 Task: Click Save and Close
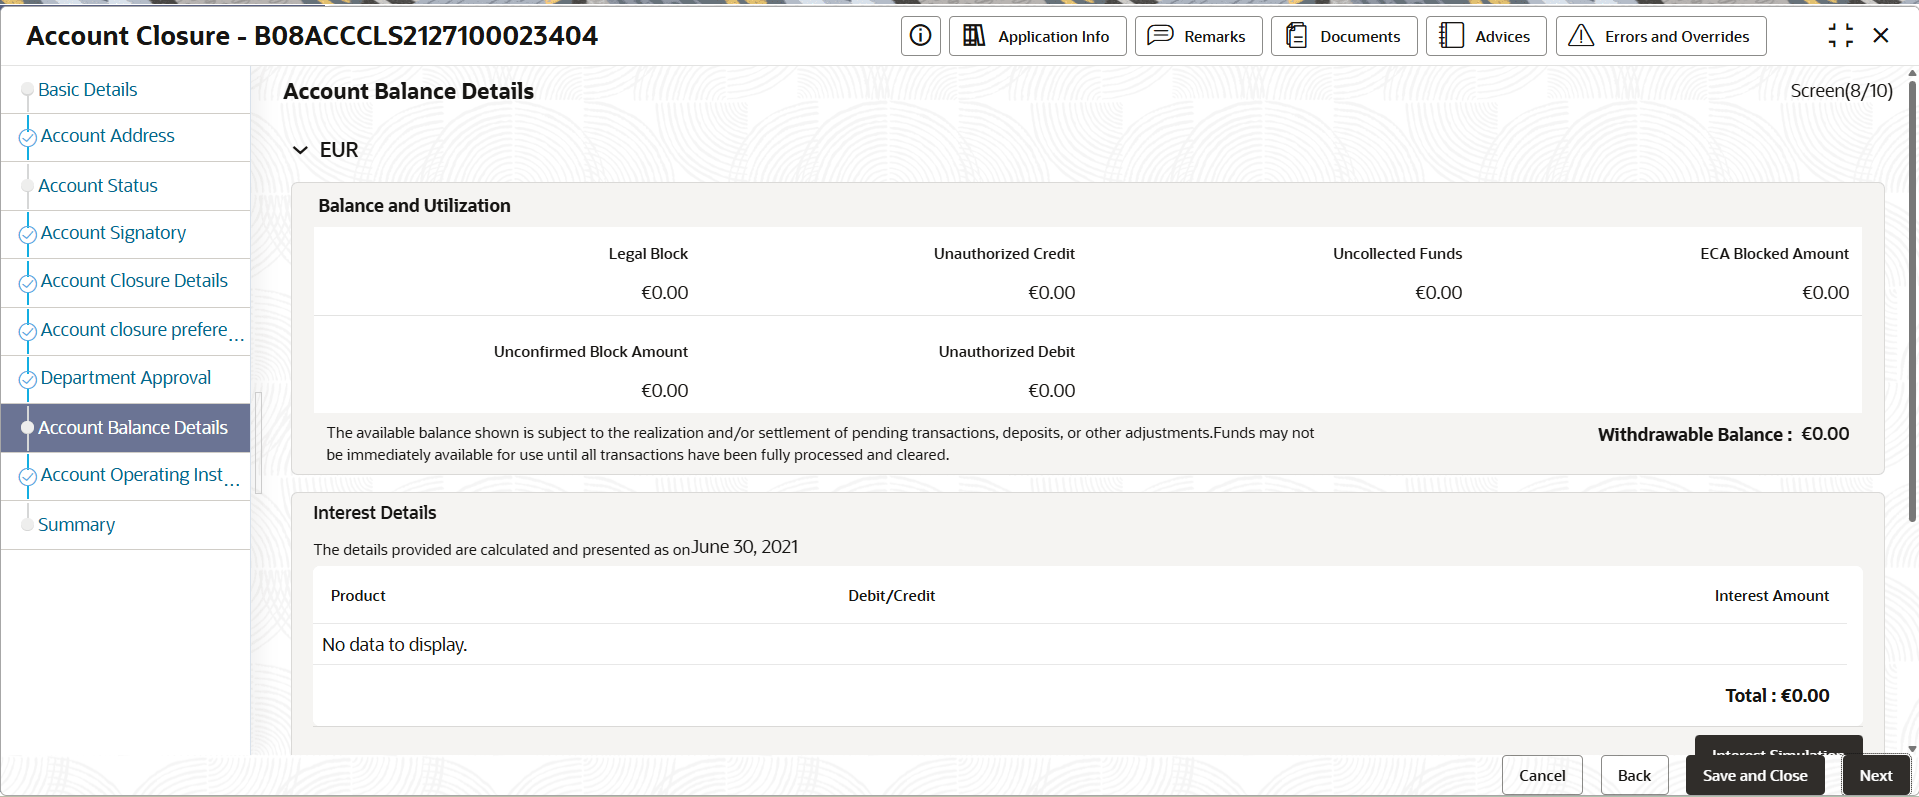tap(1755, 775)
